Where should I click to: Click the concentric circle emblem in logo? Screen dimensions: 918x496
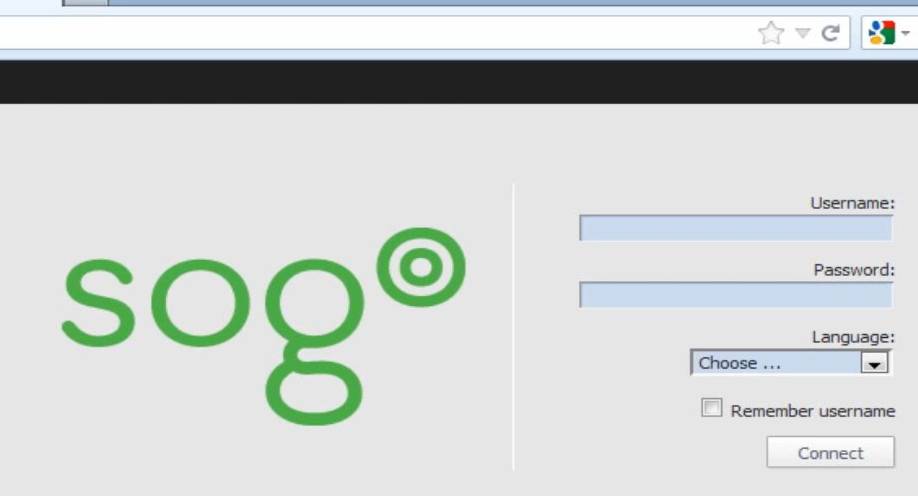421,267
